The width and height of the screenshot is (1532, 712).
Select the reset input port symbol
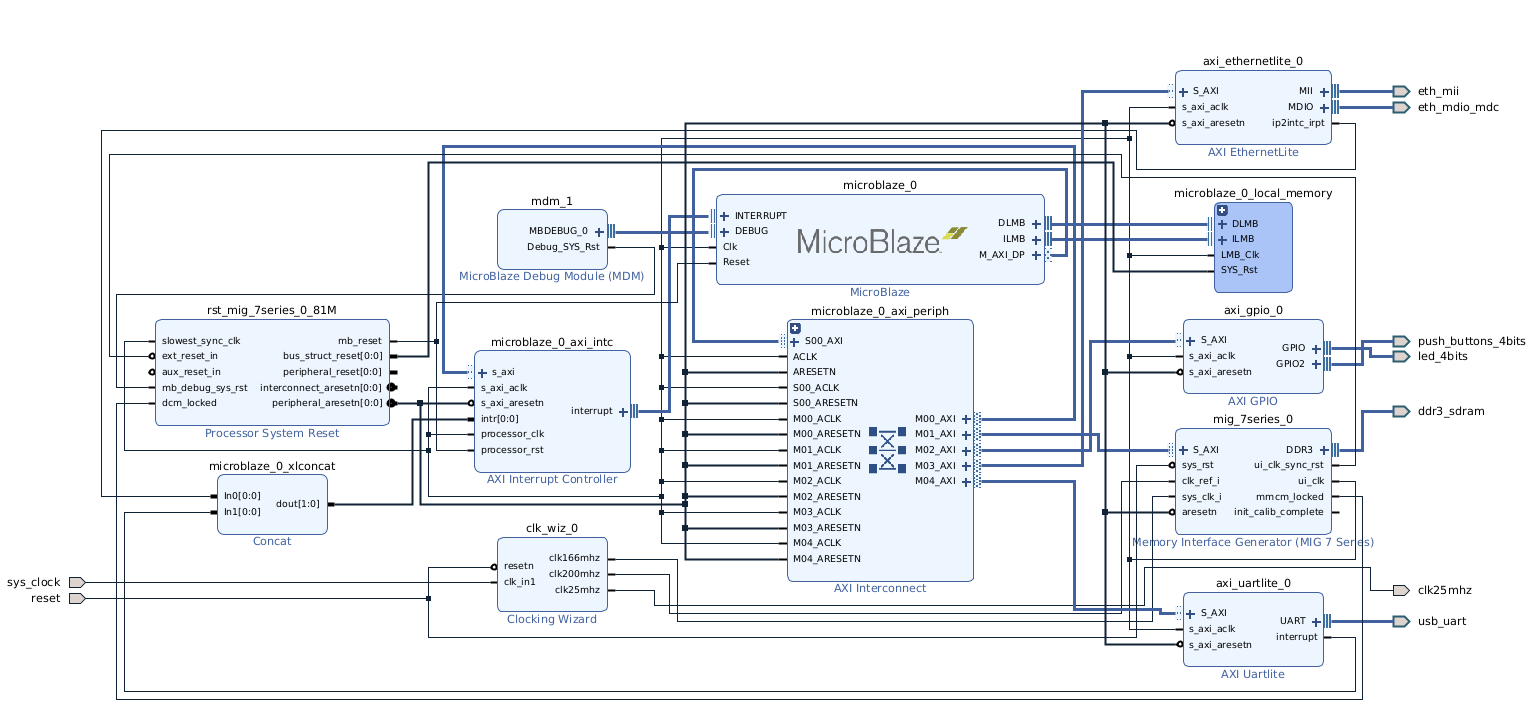coord(76,598)
